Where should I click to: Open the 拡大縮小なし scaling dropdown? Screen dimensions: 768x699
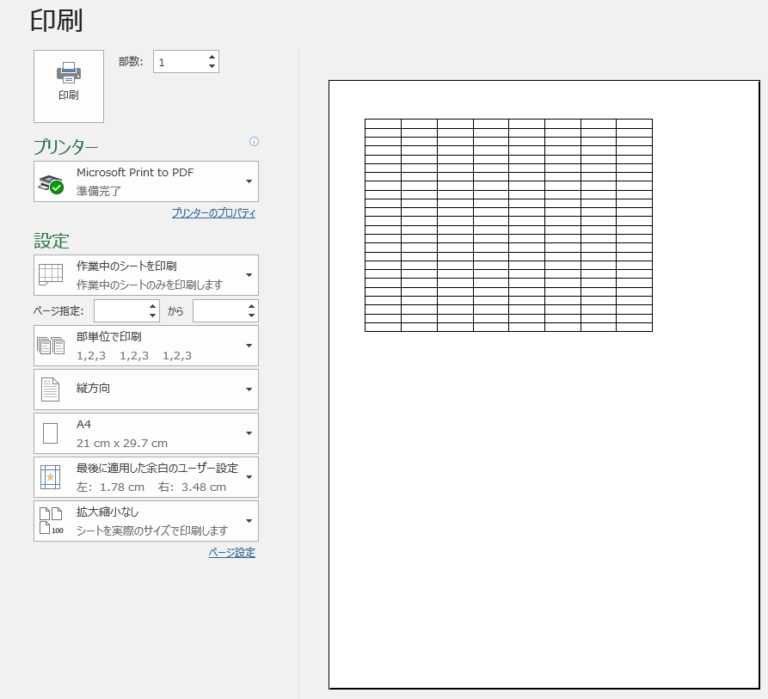click(x=248, y=521)
